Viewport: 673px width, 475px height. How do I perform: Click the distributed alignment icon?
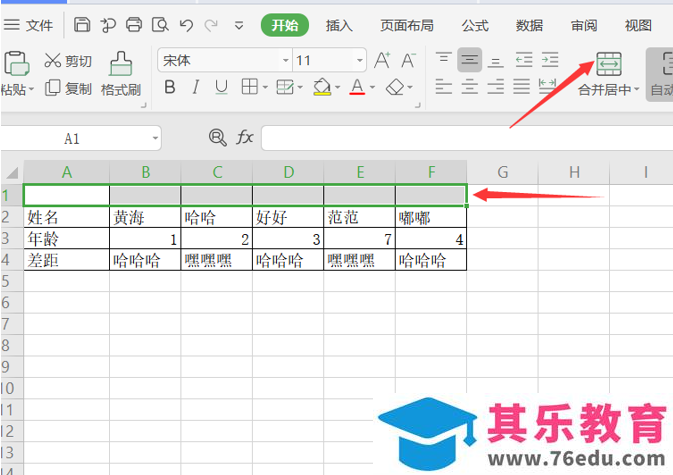[x=547, y=87]
